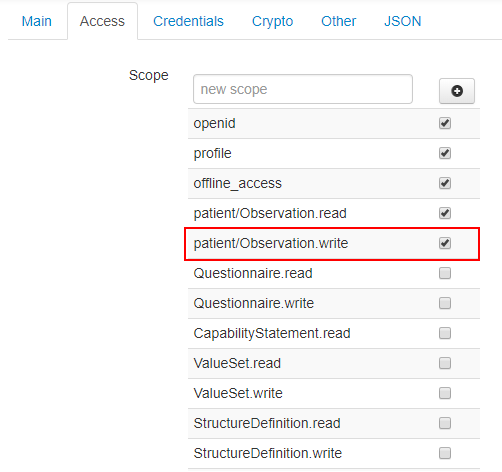Check the ValueSet.read scope box

pyautogui.click(x=445, y=363)
